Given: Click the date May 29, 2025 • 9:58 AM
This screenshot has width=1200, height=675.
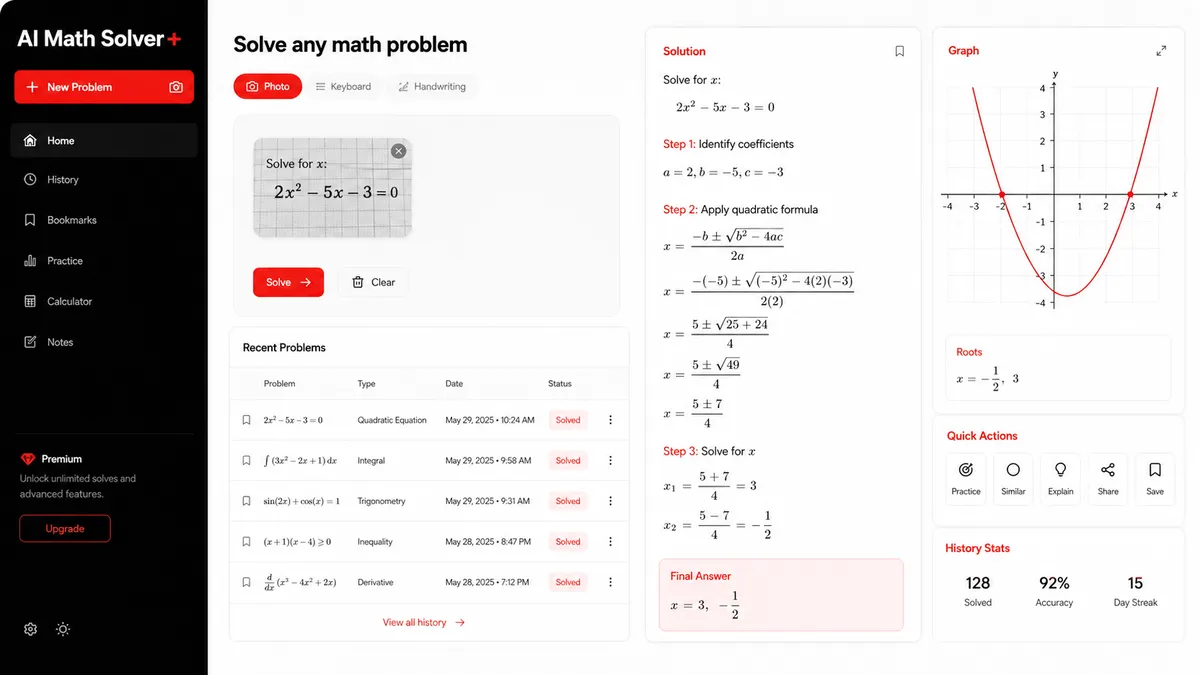Looking at the screenshot, I should coord(489,461).
